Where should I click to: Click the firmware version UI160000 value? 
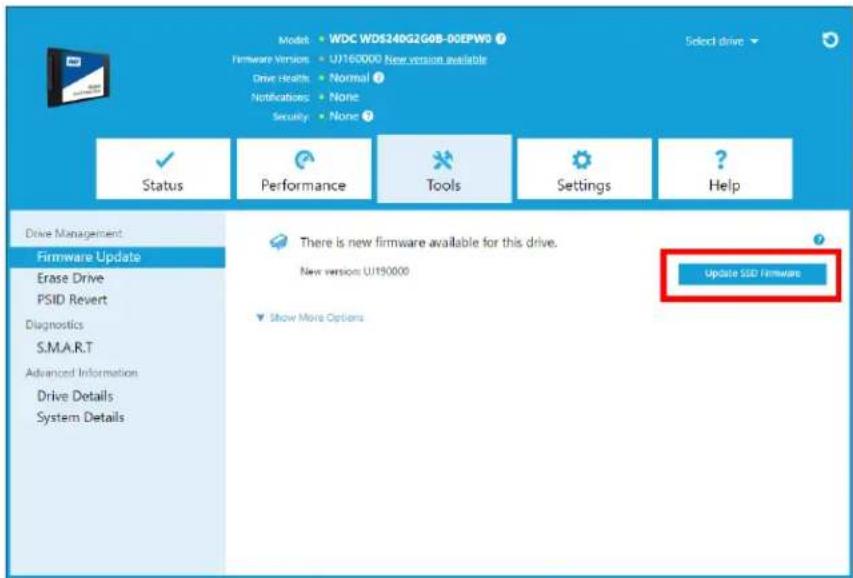[355, 59]
